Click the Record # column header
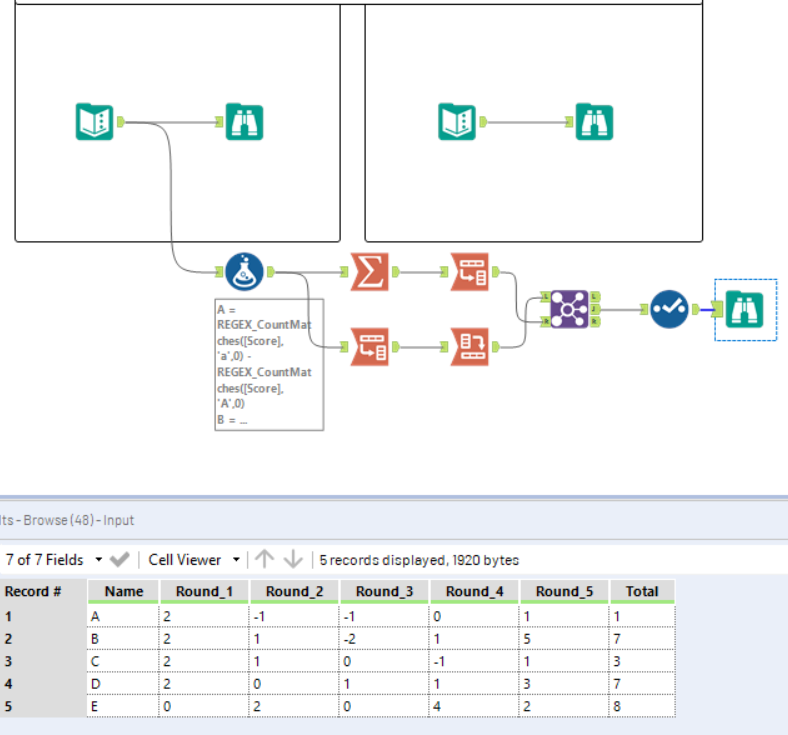The image size is (788, 735). coord(43,591)
